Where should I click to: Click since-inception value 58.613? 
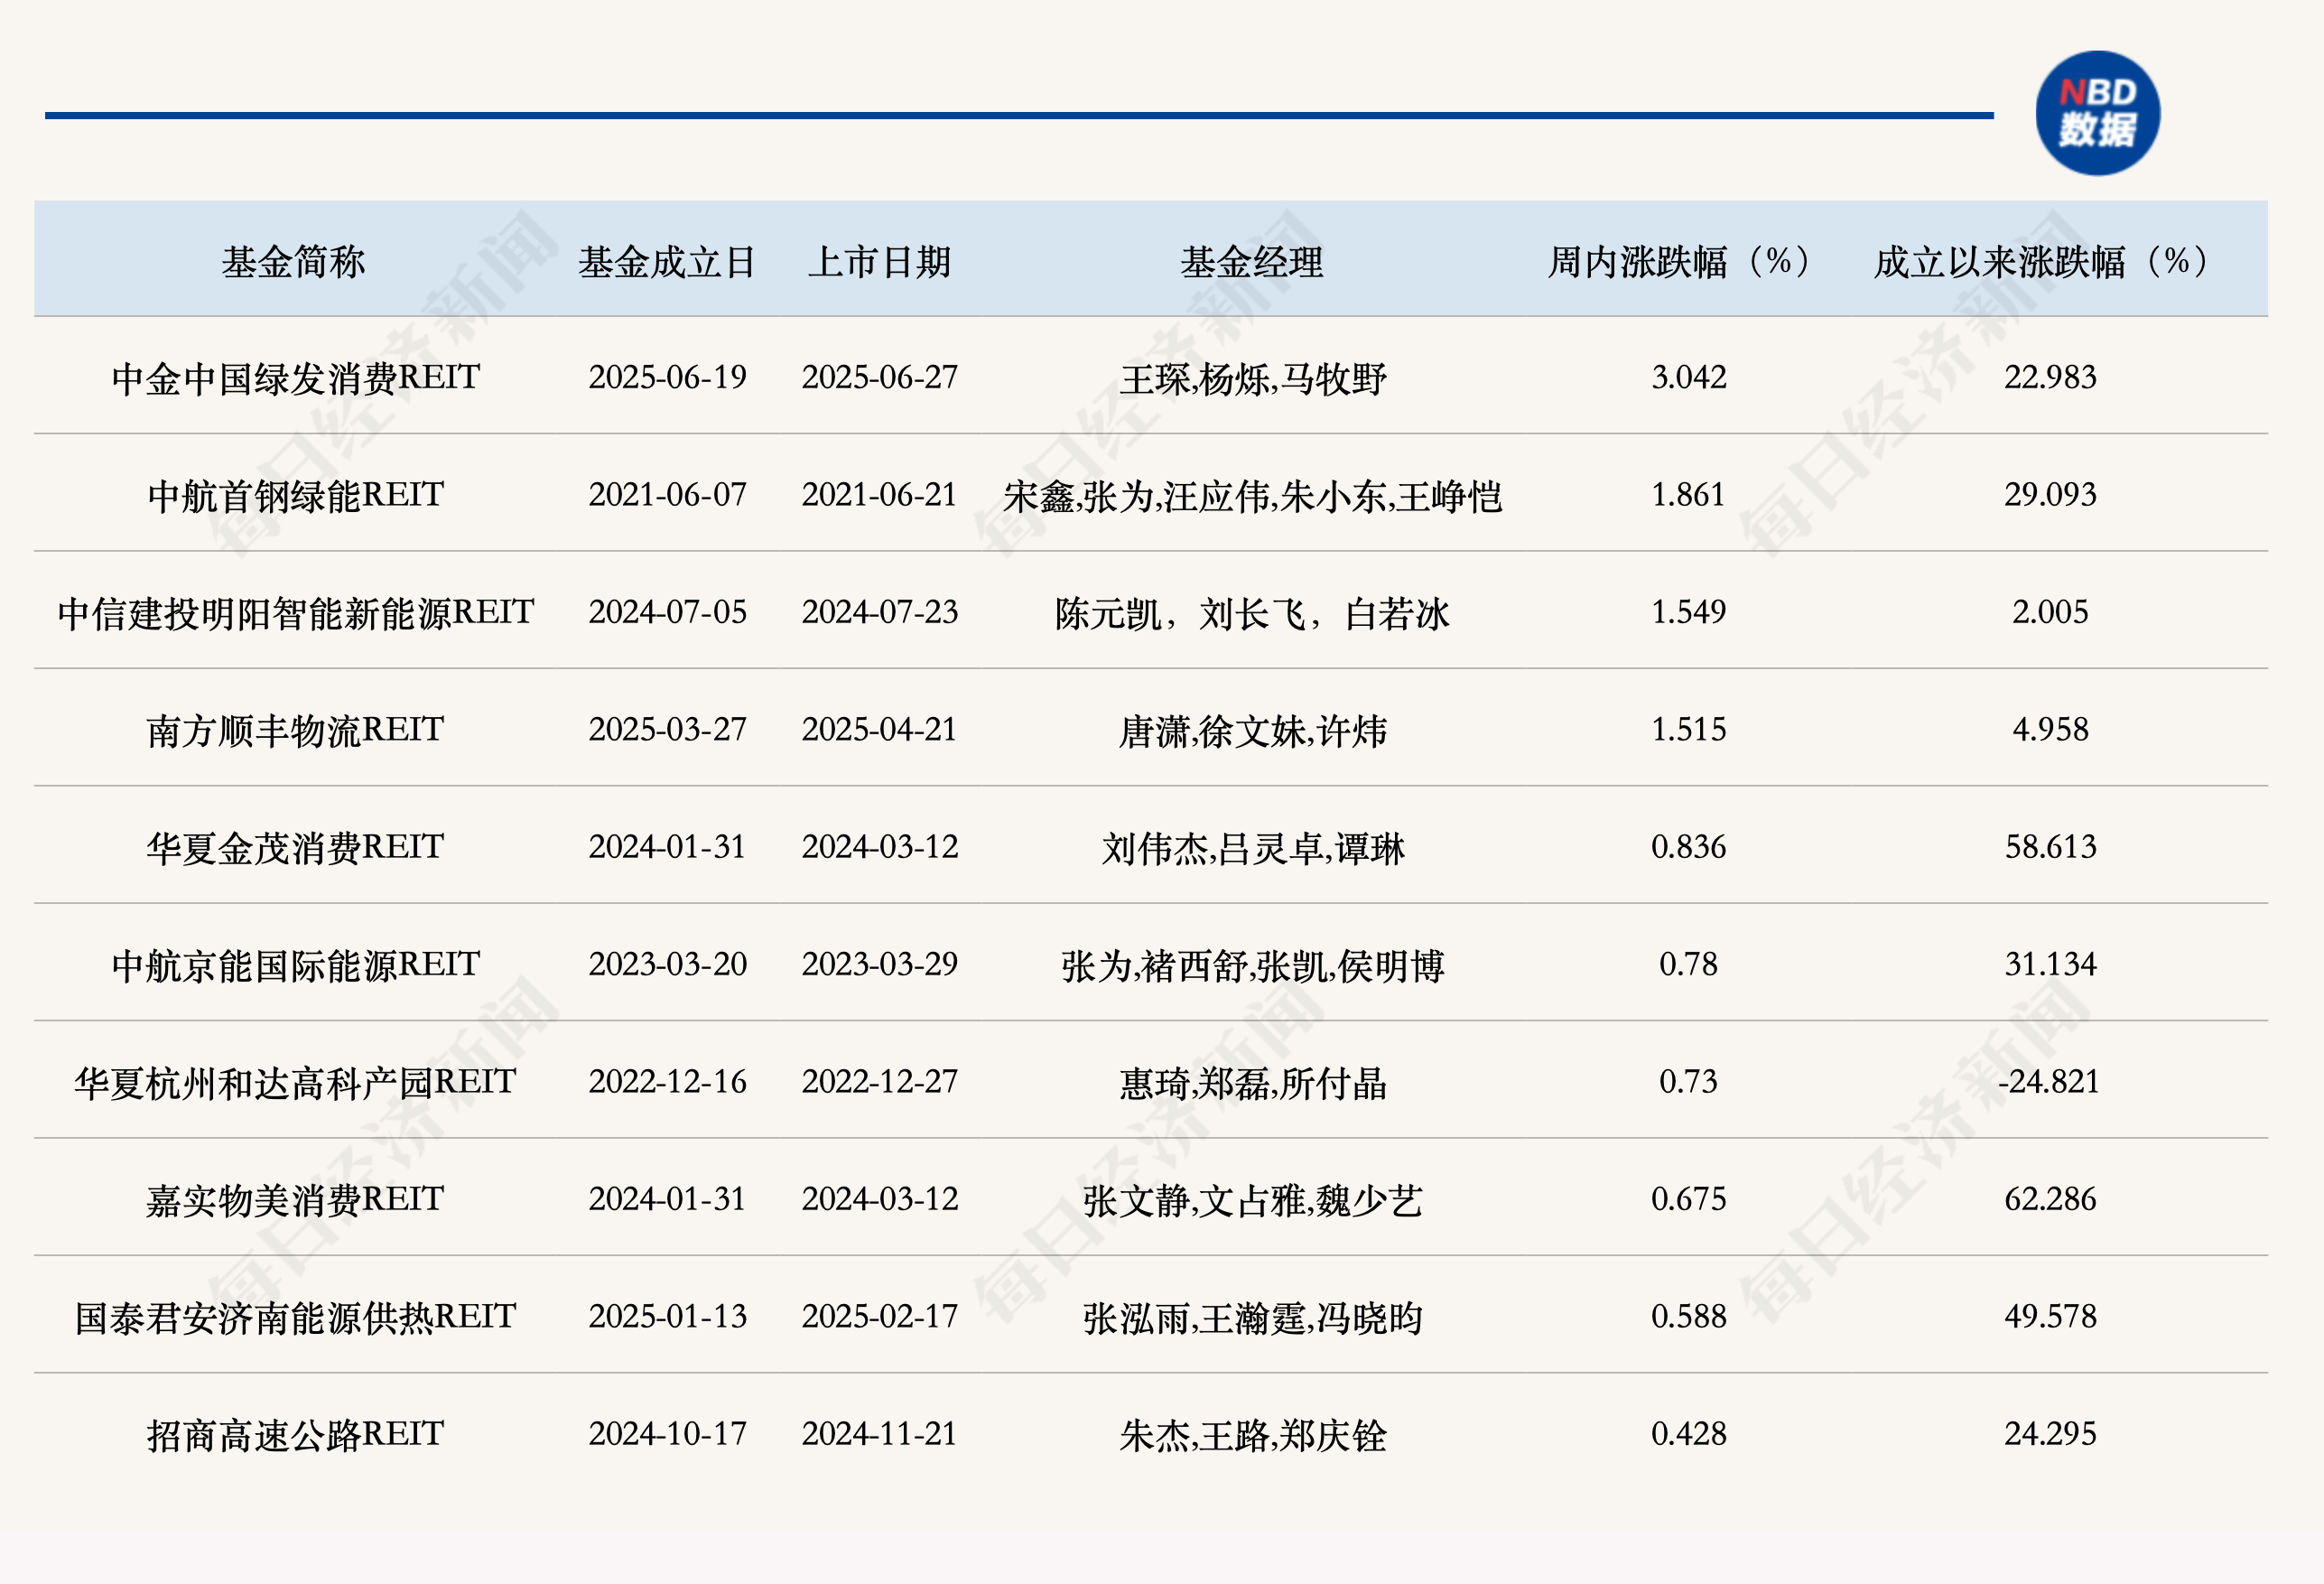2050,847
